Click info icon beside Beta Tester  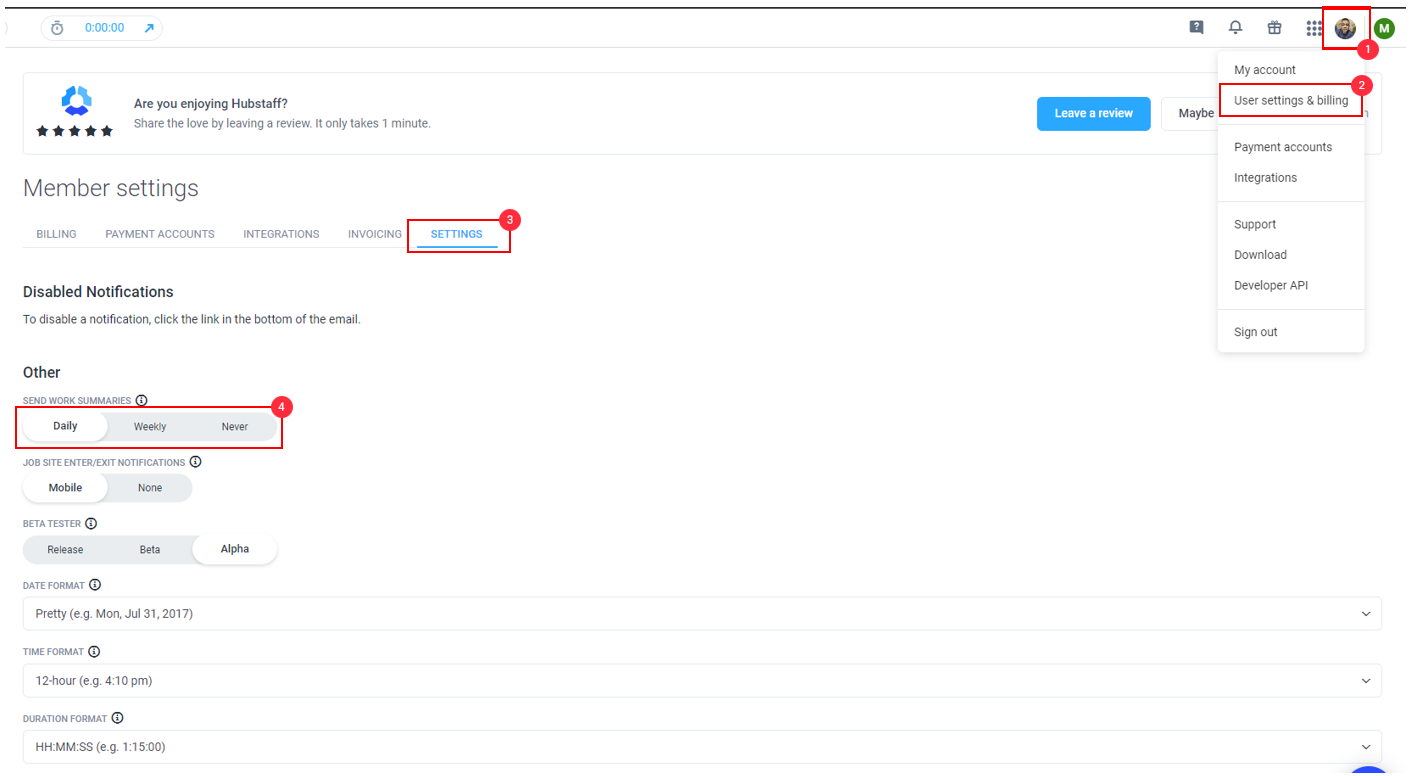(x=91, y=523)
